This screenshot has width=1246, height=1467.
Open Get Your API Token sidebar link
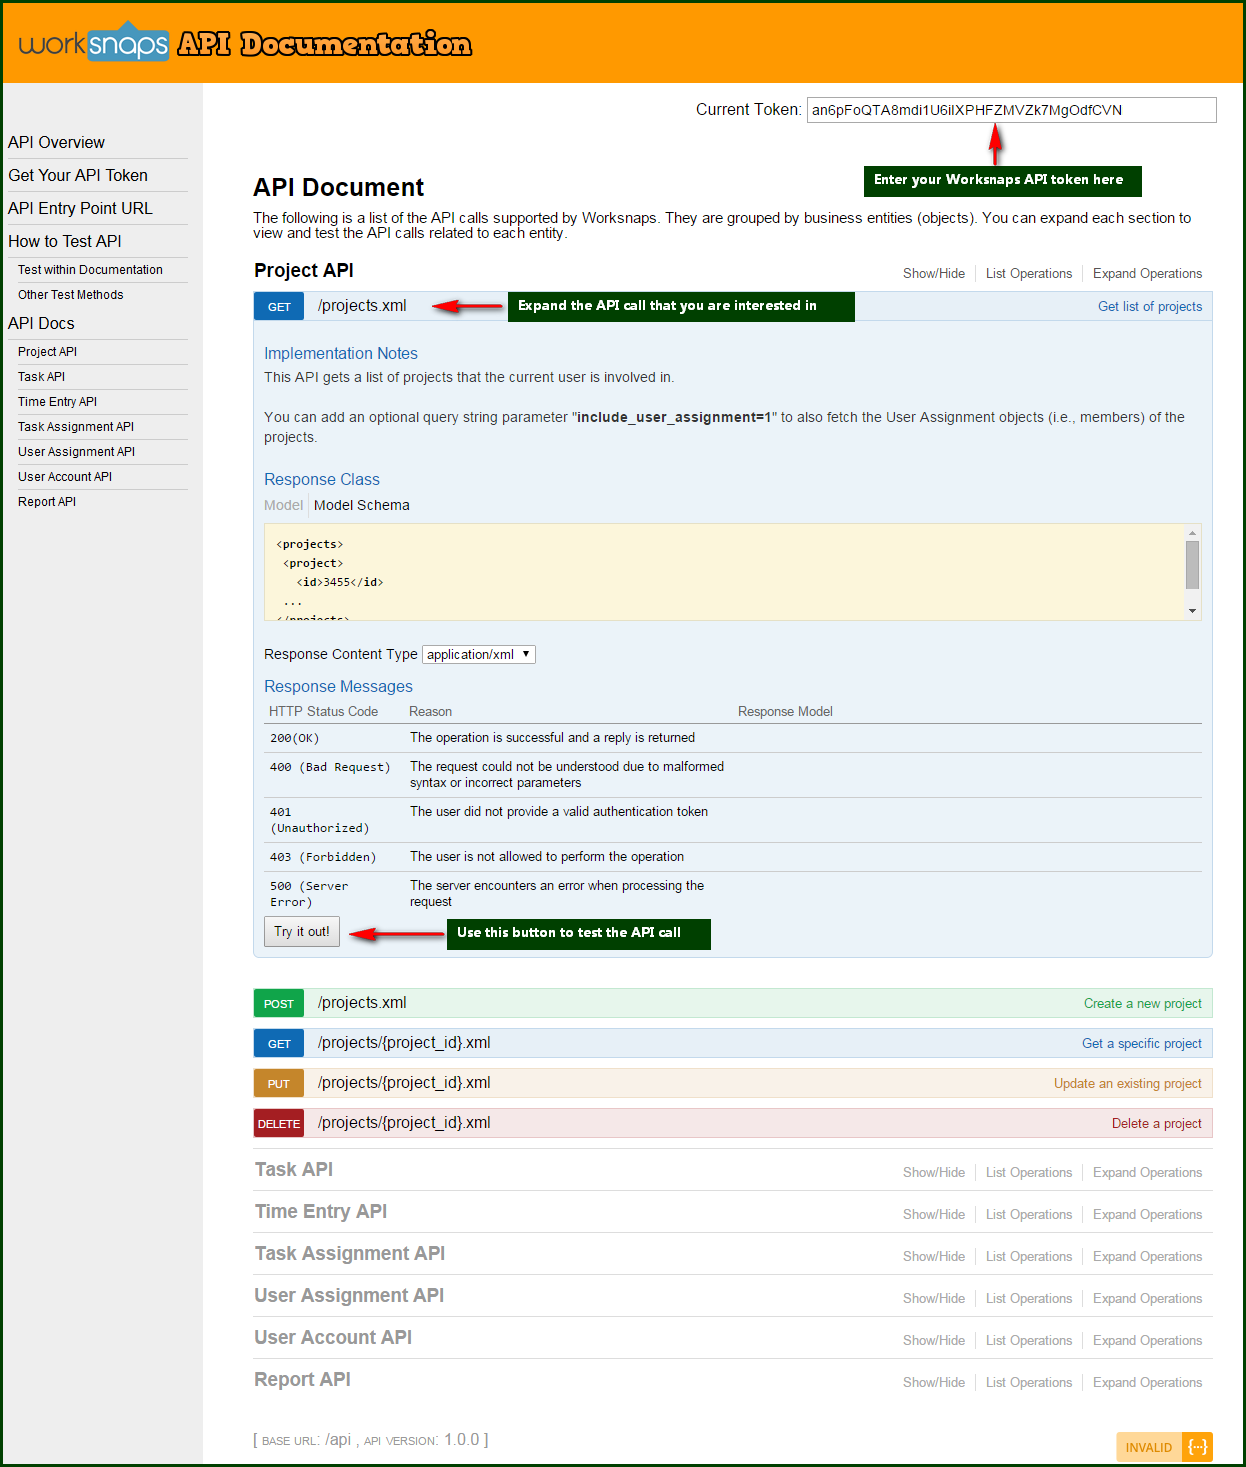click(x=78, y=175)
